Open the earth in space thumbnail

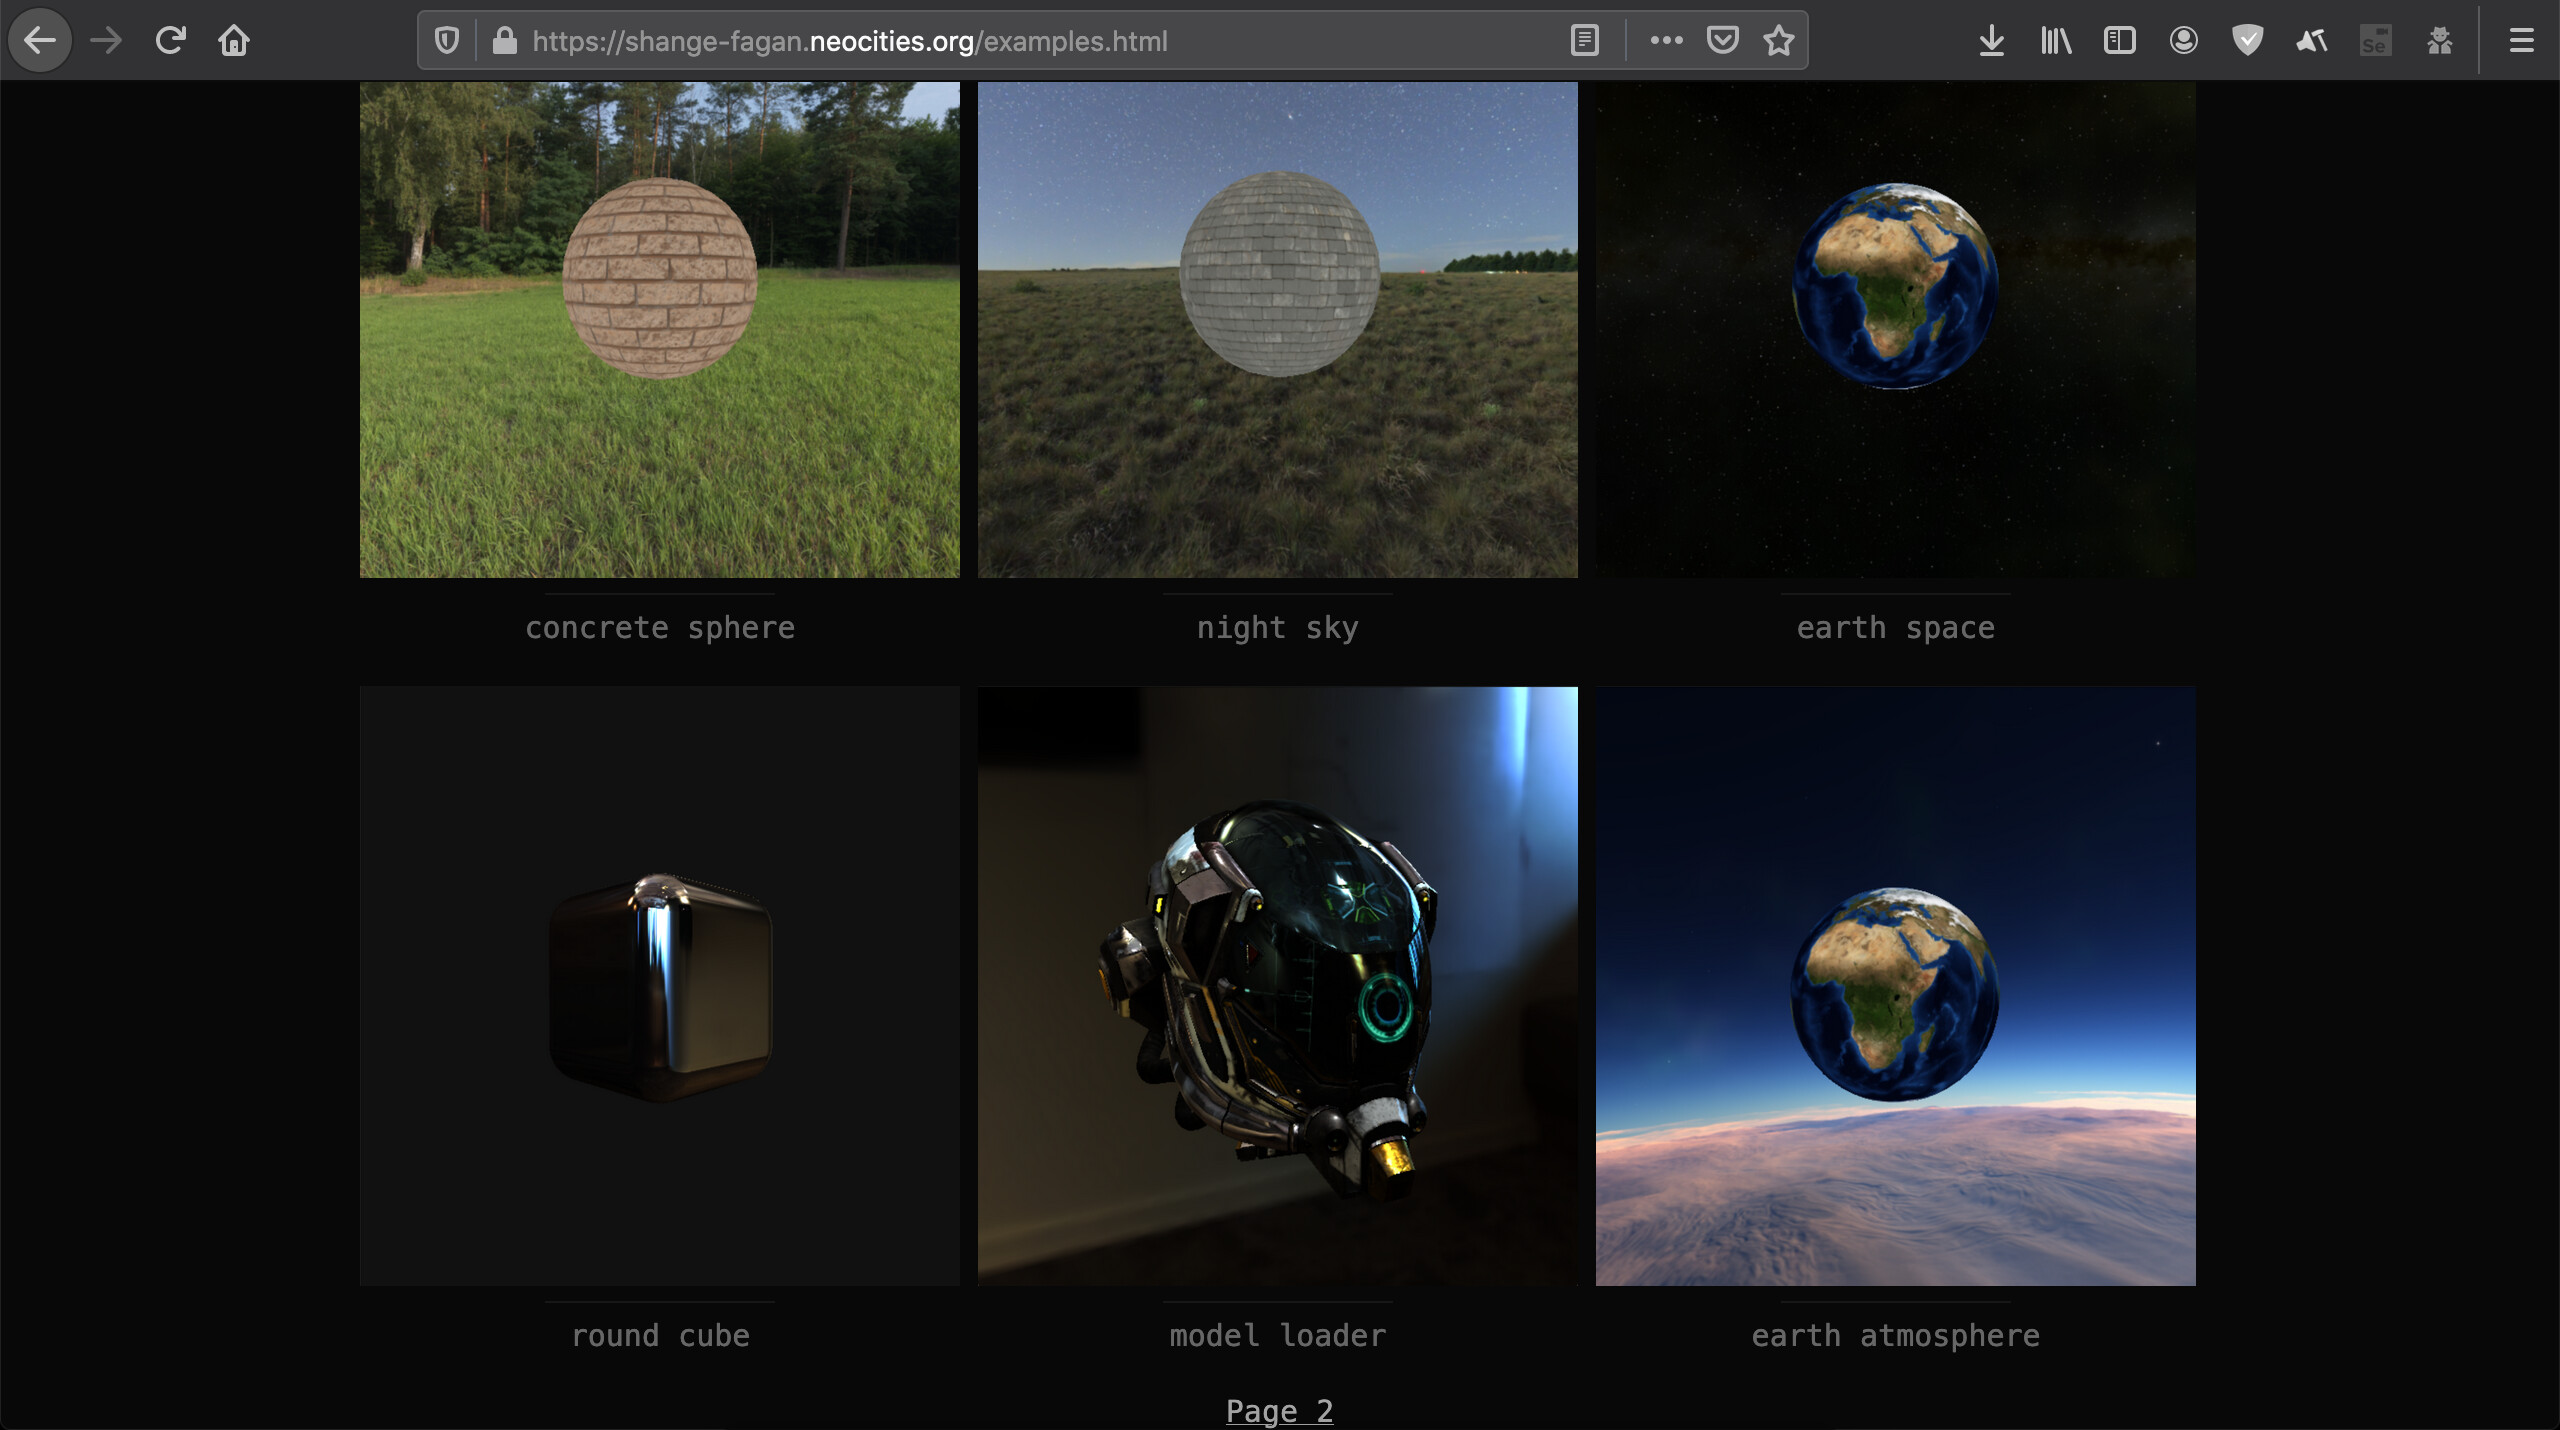tap(1896, 330)
